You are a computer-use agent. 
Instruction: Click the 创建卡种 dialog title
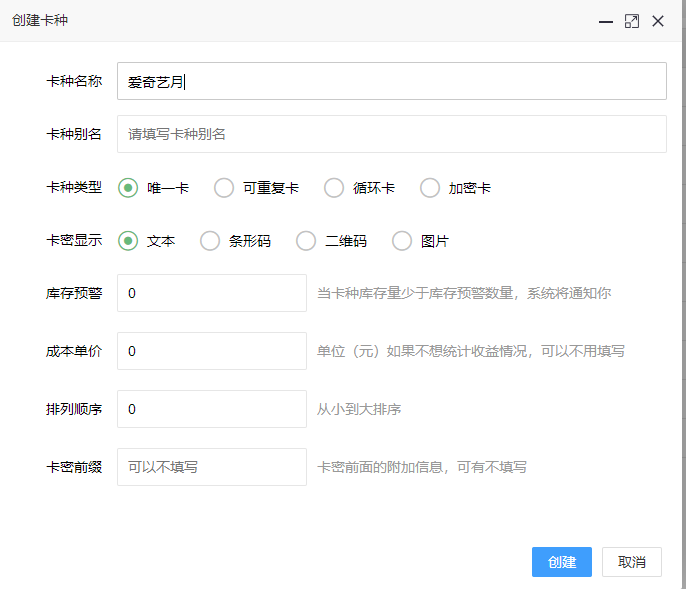pyautogui.click(x=40, y=20)
